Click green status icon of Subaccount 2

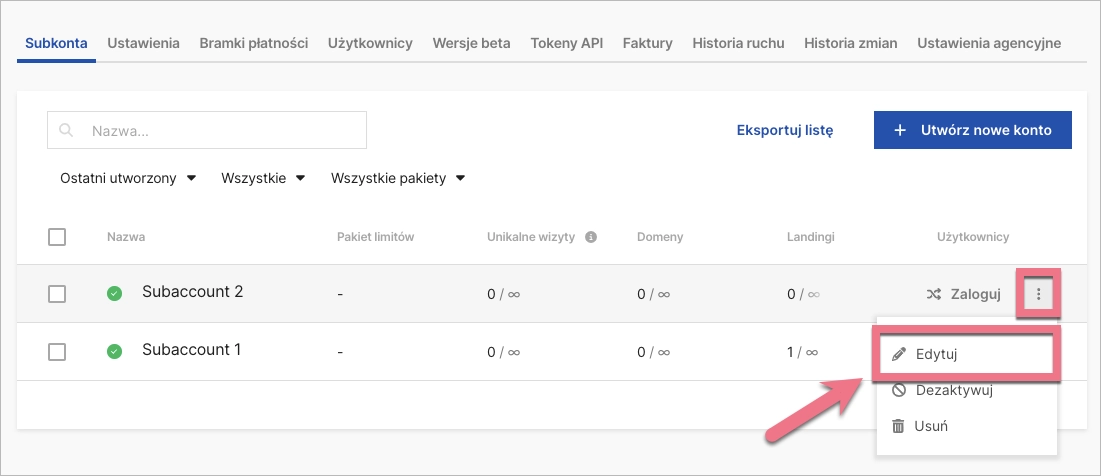[115, 293]
